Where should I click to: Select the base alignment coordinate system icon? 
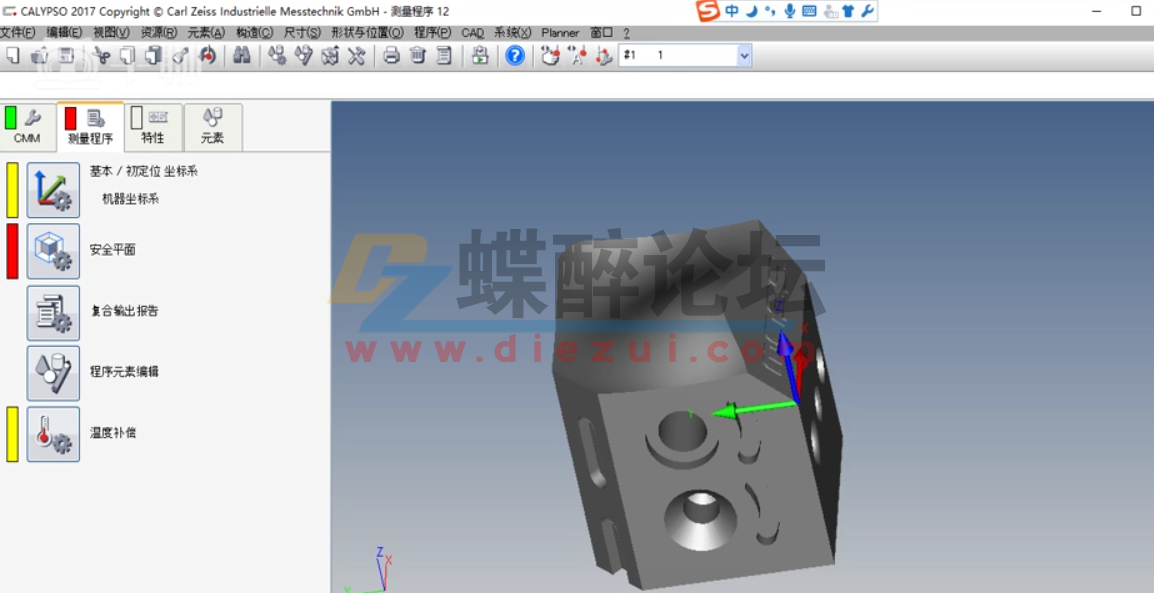(x=52, y=188)
